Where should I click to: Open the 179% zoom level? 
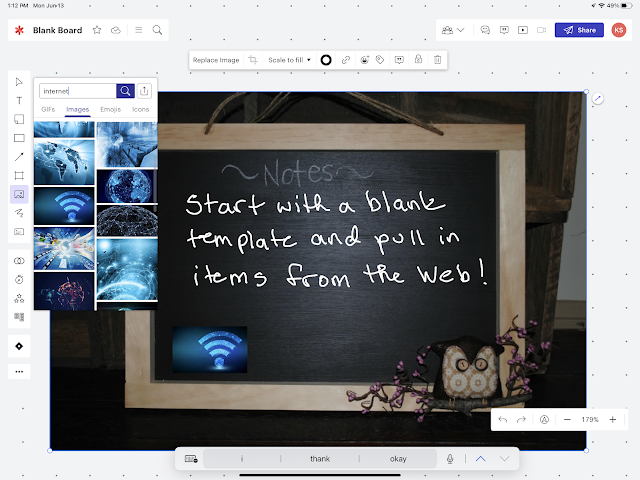point(590,420)
